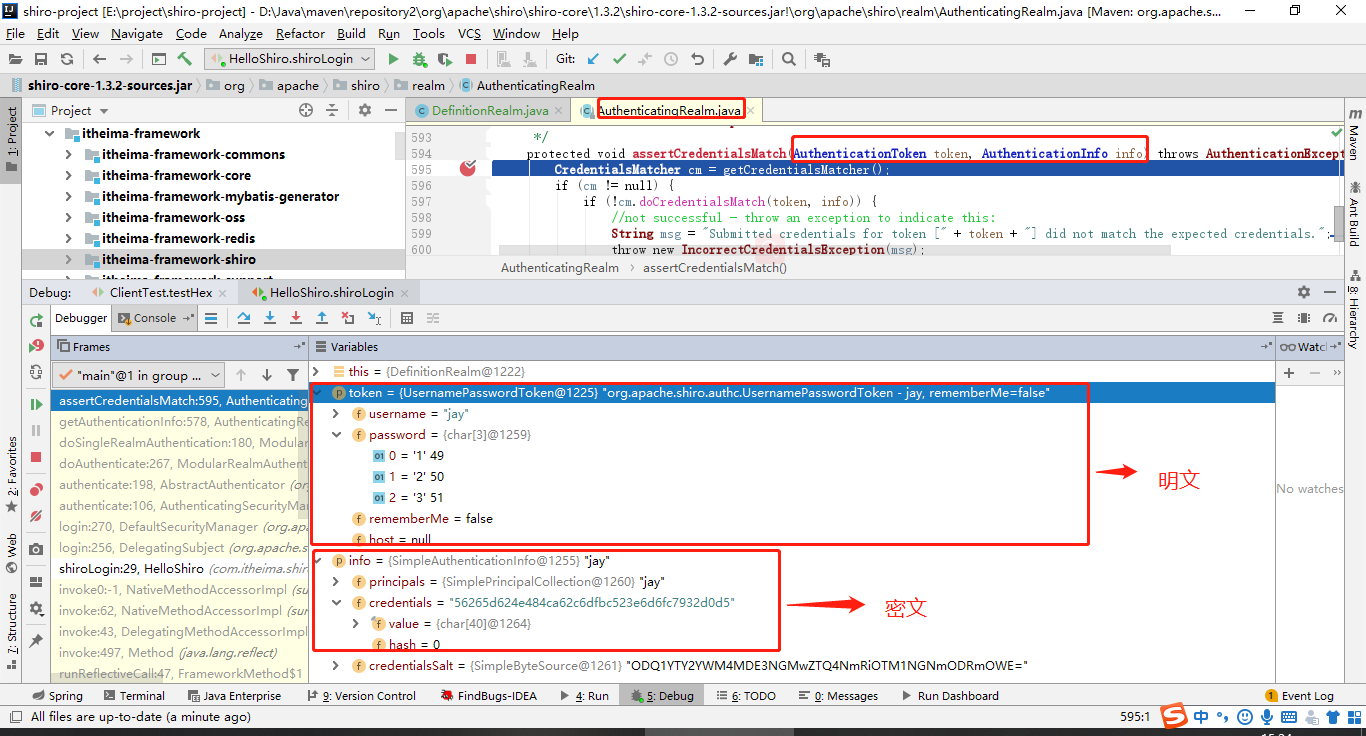Open the Refactor menu
This screenshot has width=1366, height=736.
pos(300,33)
